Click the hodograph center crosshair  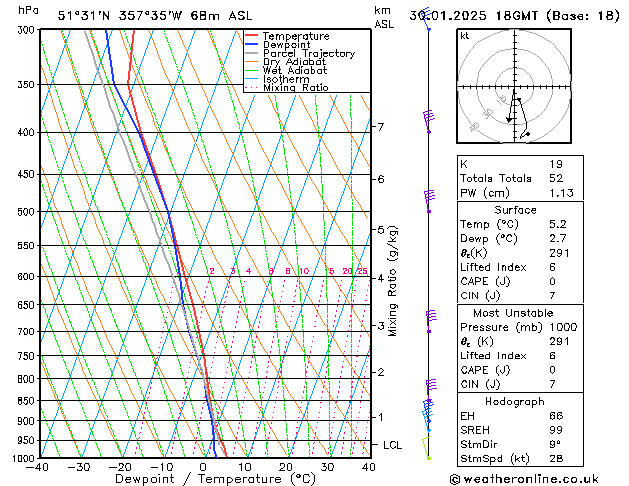point(514,86)
